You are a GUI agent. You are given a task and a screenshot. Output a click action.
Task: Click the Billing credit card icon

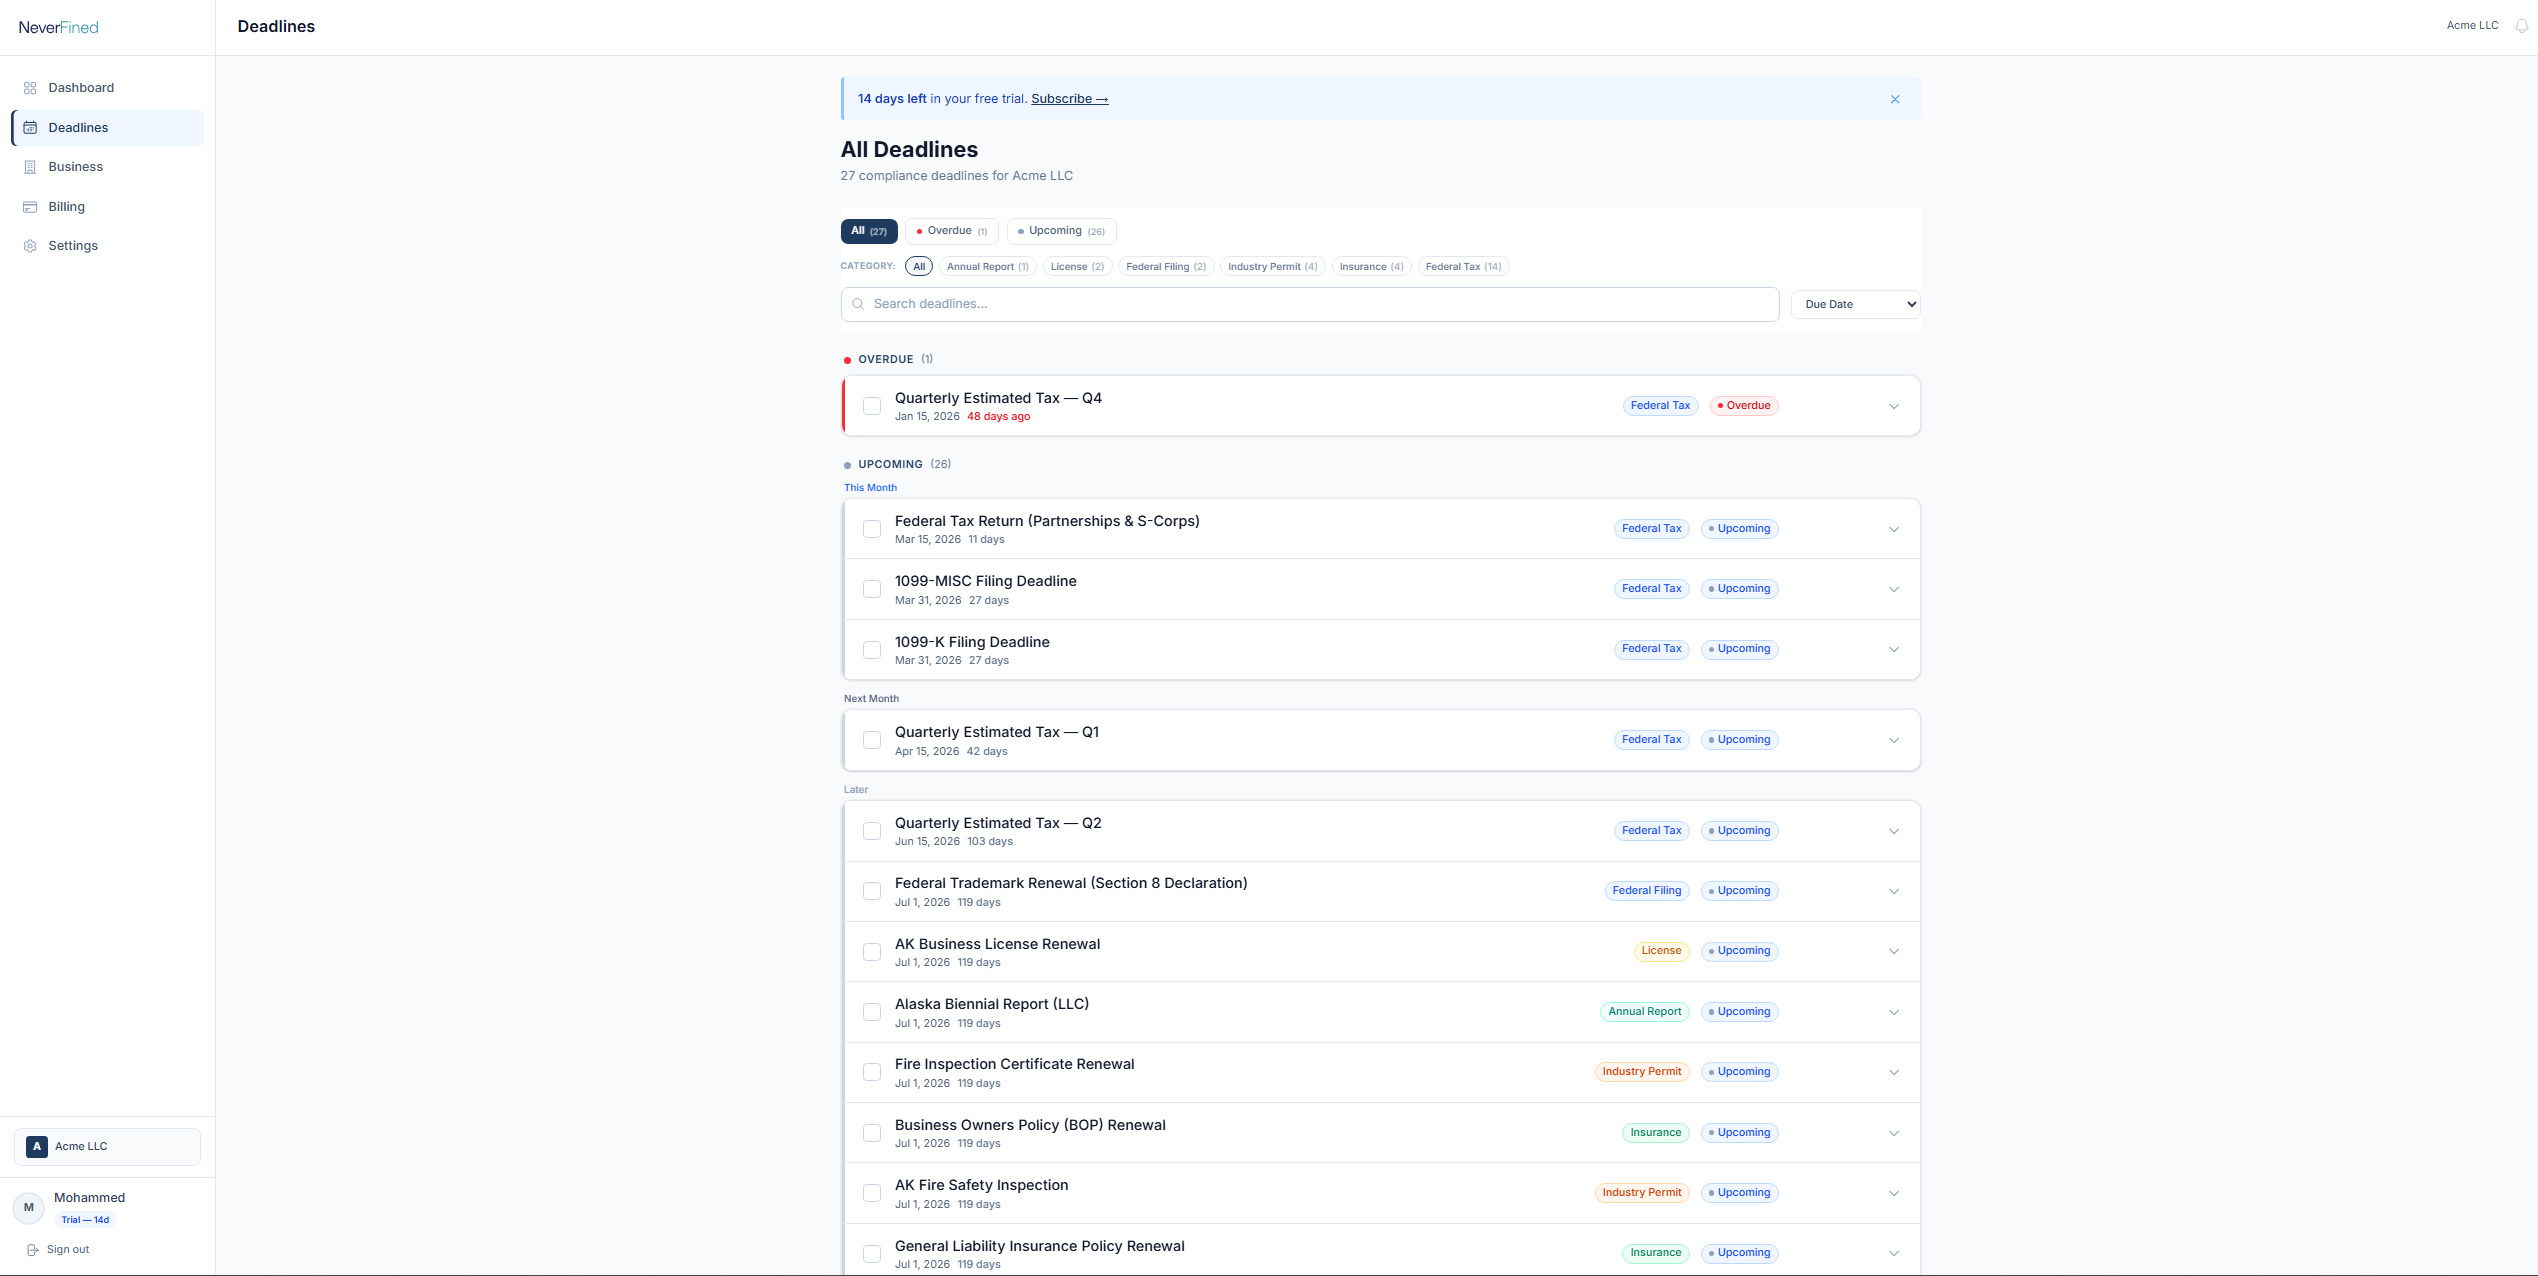coord(30,207)
